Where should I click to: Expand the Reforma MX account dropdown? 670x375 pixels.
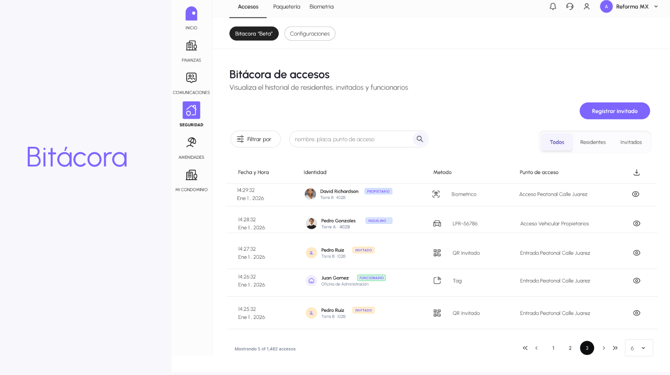(656, 6)
